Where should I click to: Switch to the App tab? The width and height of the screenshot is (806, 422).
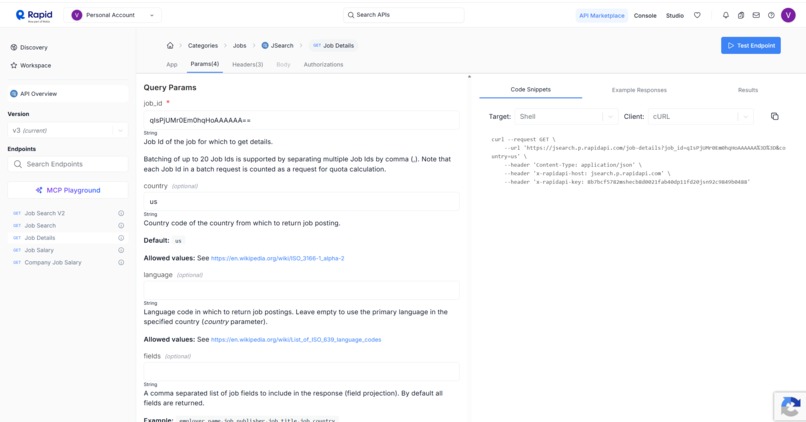pos(172,65)
